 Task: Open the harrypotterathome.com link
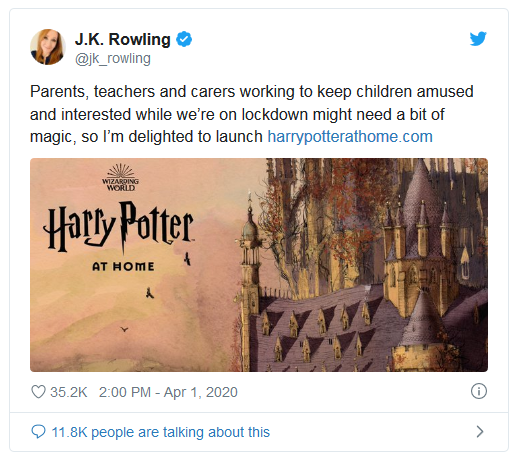350,137
